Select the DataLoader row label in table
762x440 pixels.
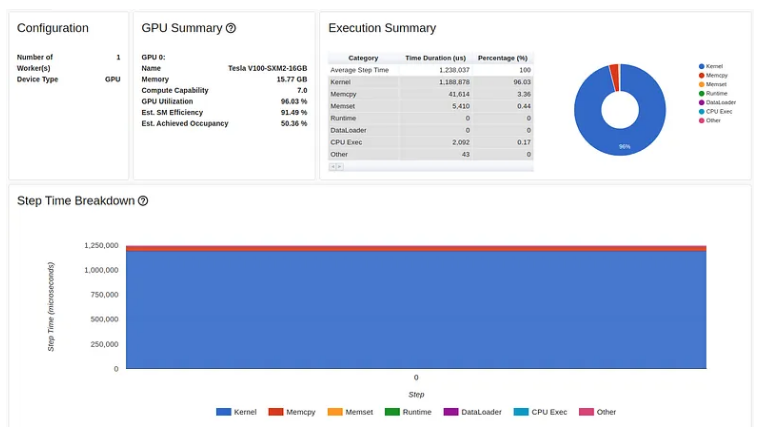[x=348, y=130]
